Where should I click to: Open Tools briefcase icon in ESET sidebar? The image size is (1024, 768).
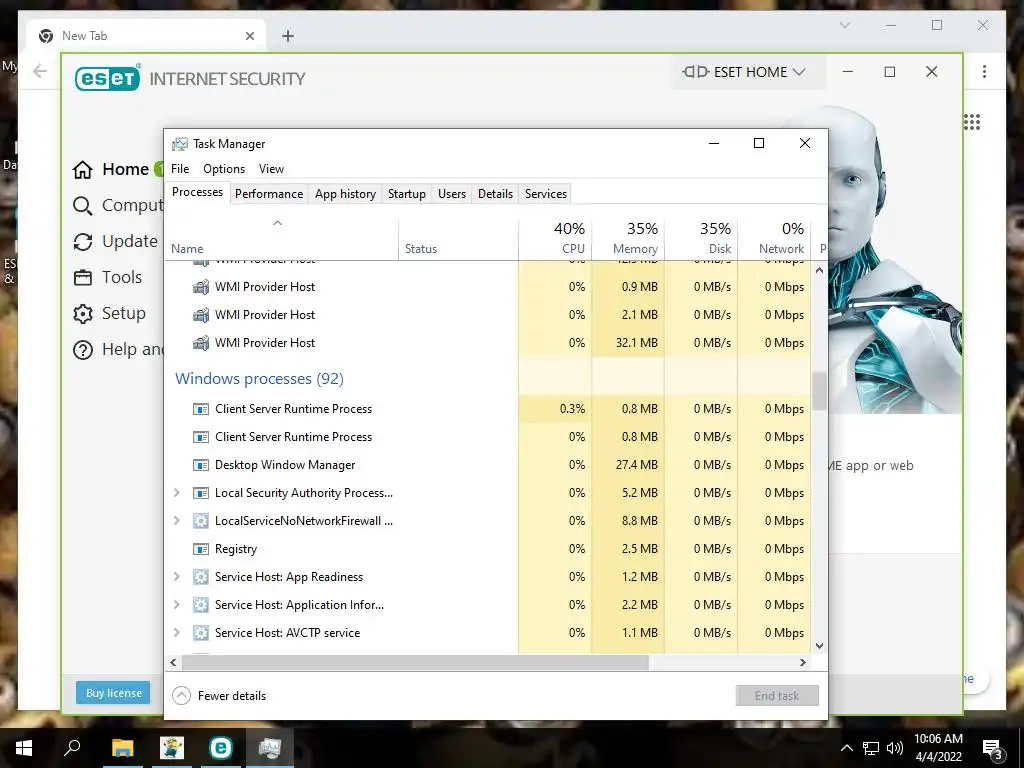coord(82,278)
